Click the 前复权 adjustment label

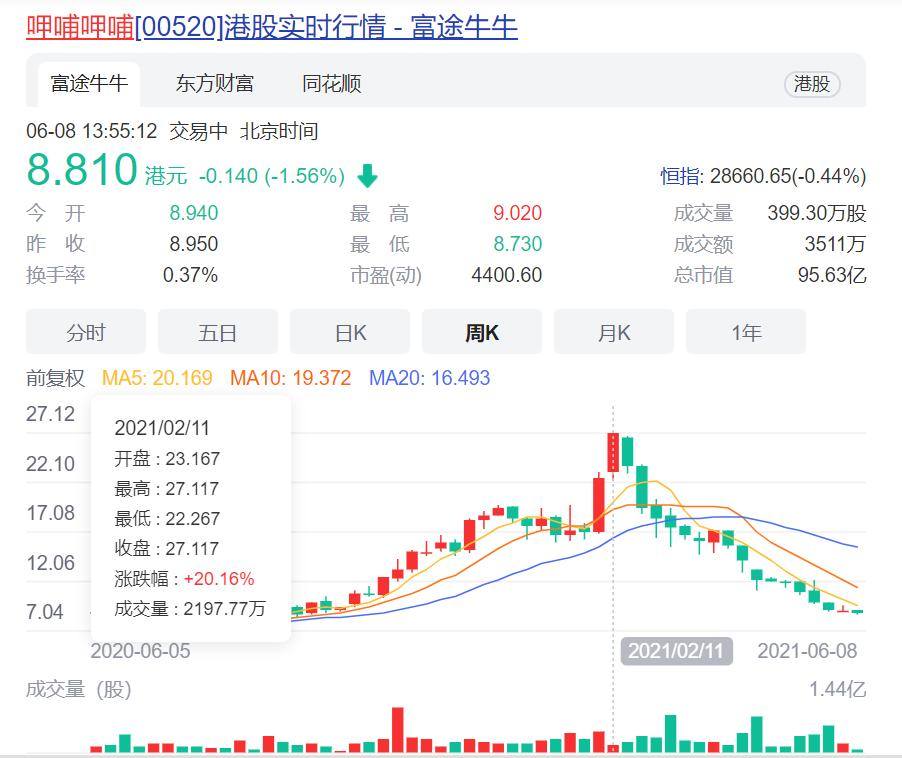tap(55, 378)
